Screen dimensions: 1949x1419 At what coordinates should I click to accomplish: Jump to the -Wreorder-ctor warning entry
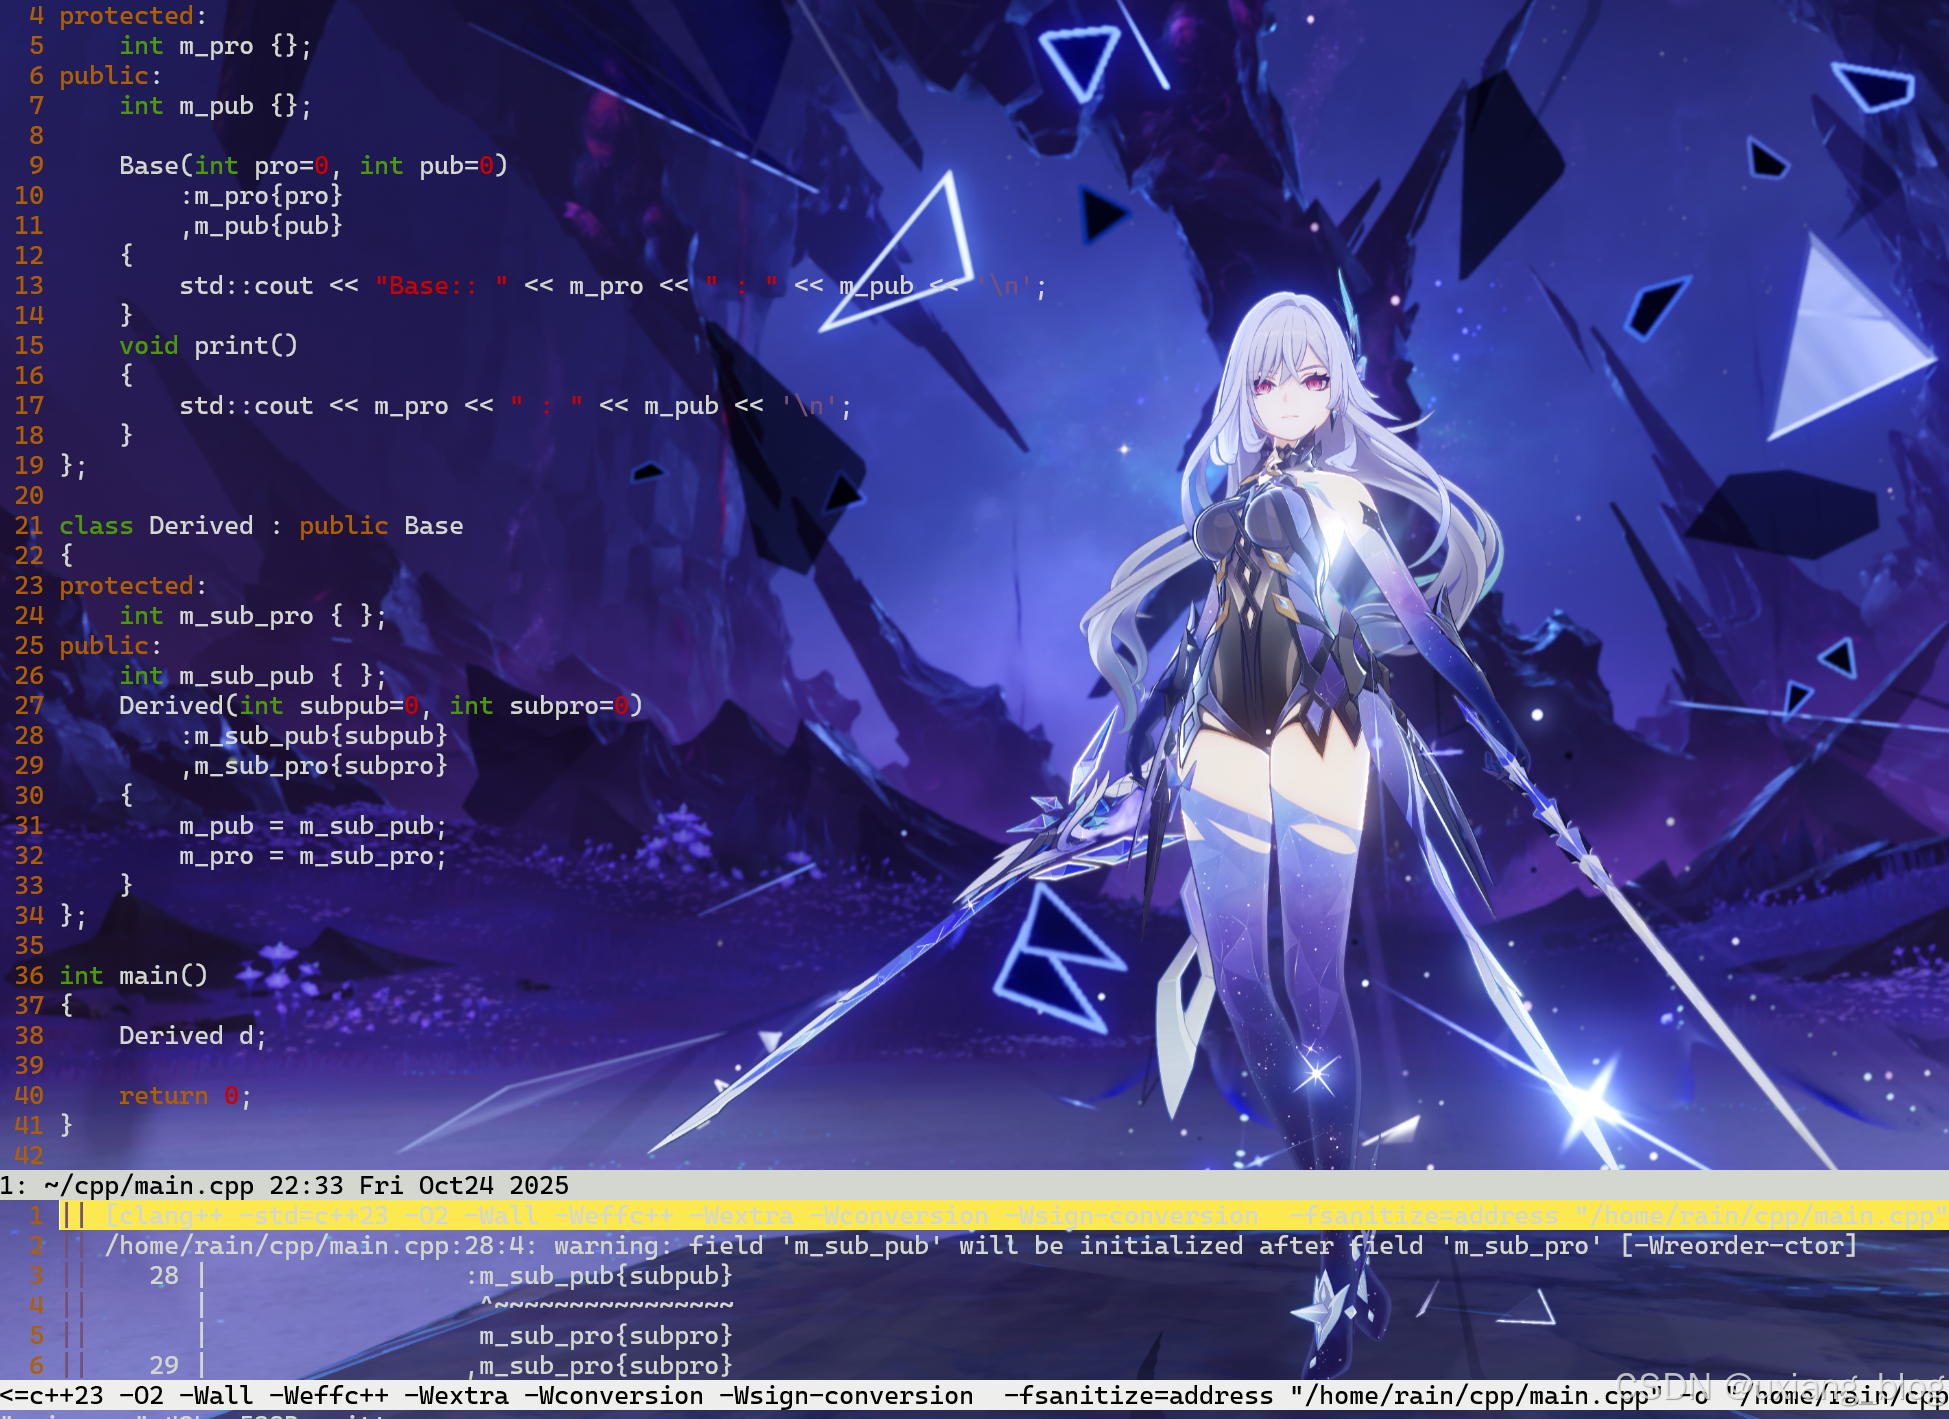coord(1738,1246)
